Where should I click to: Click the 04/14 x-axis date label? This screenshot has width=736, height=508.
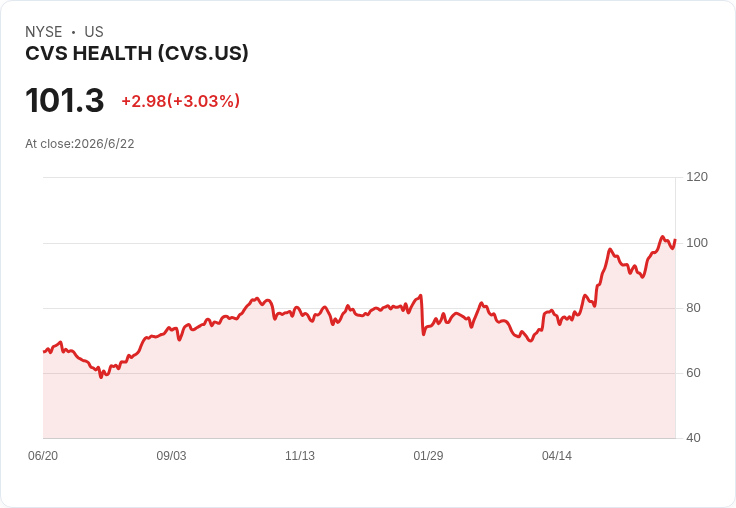tap(557, 456)
